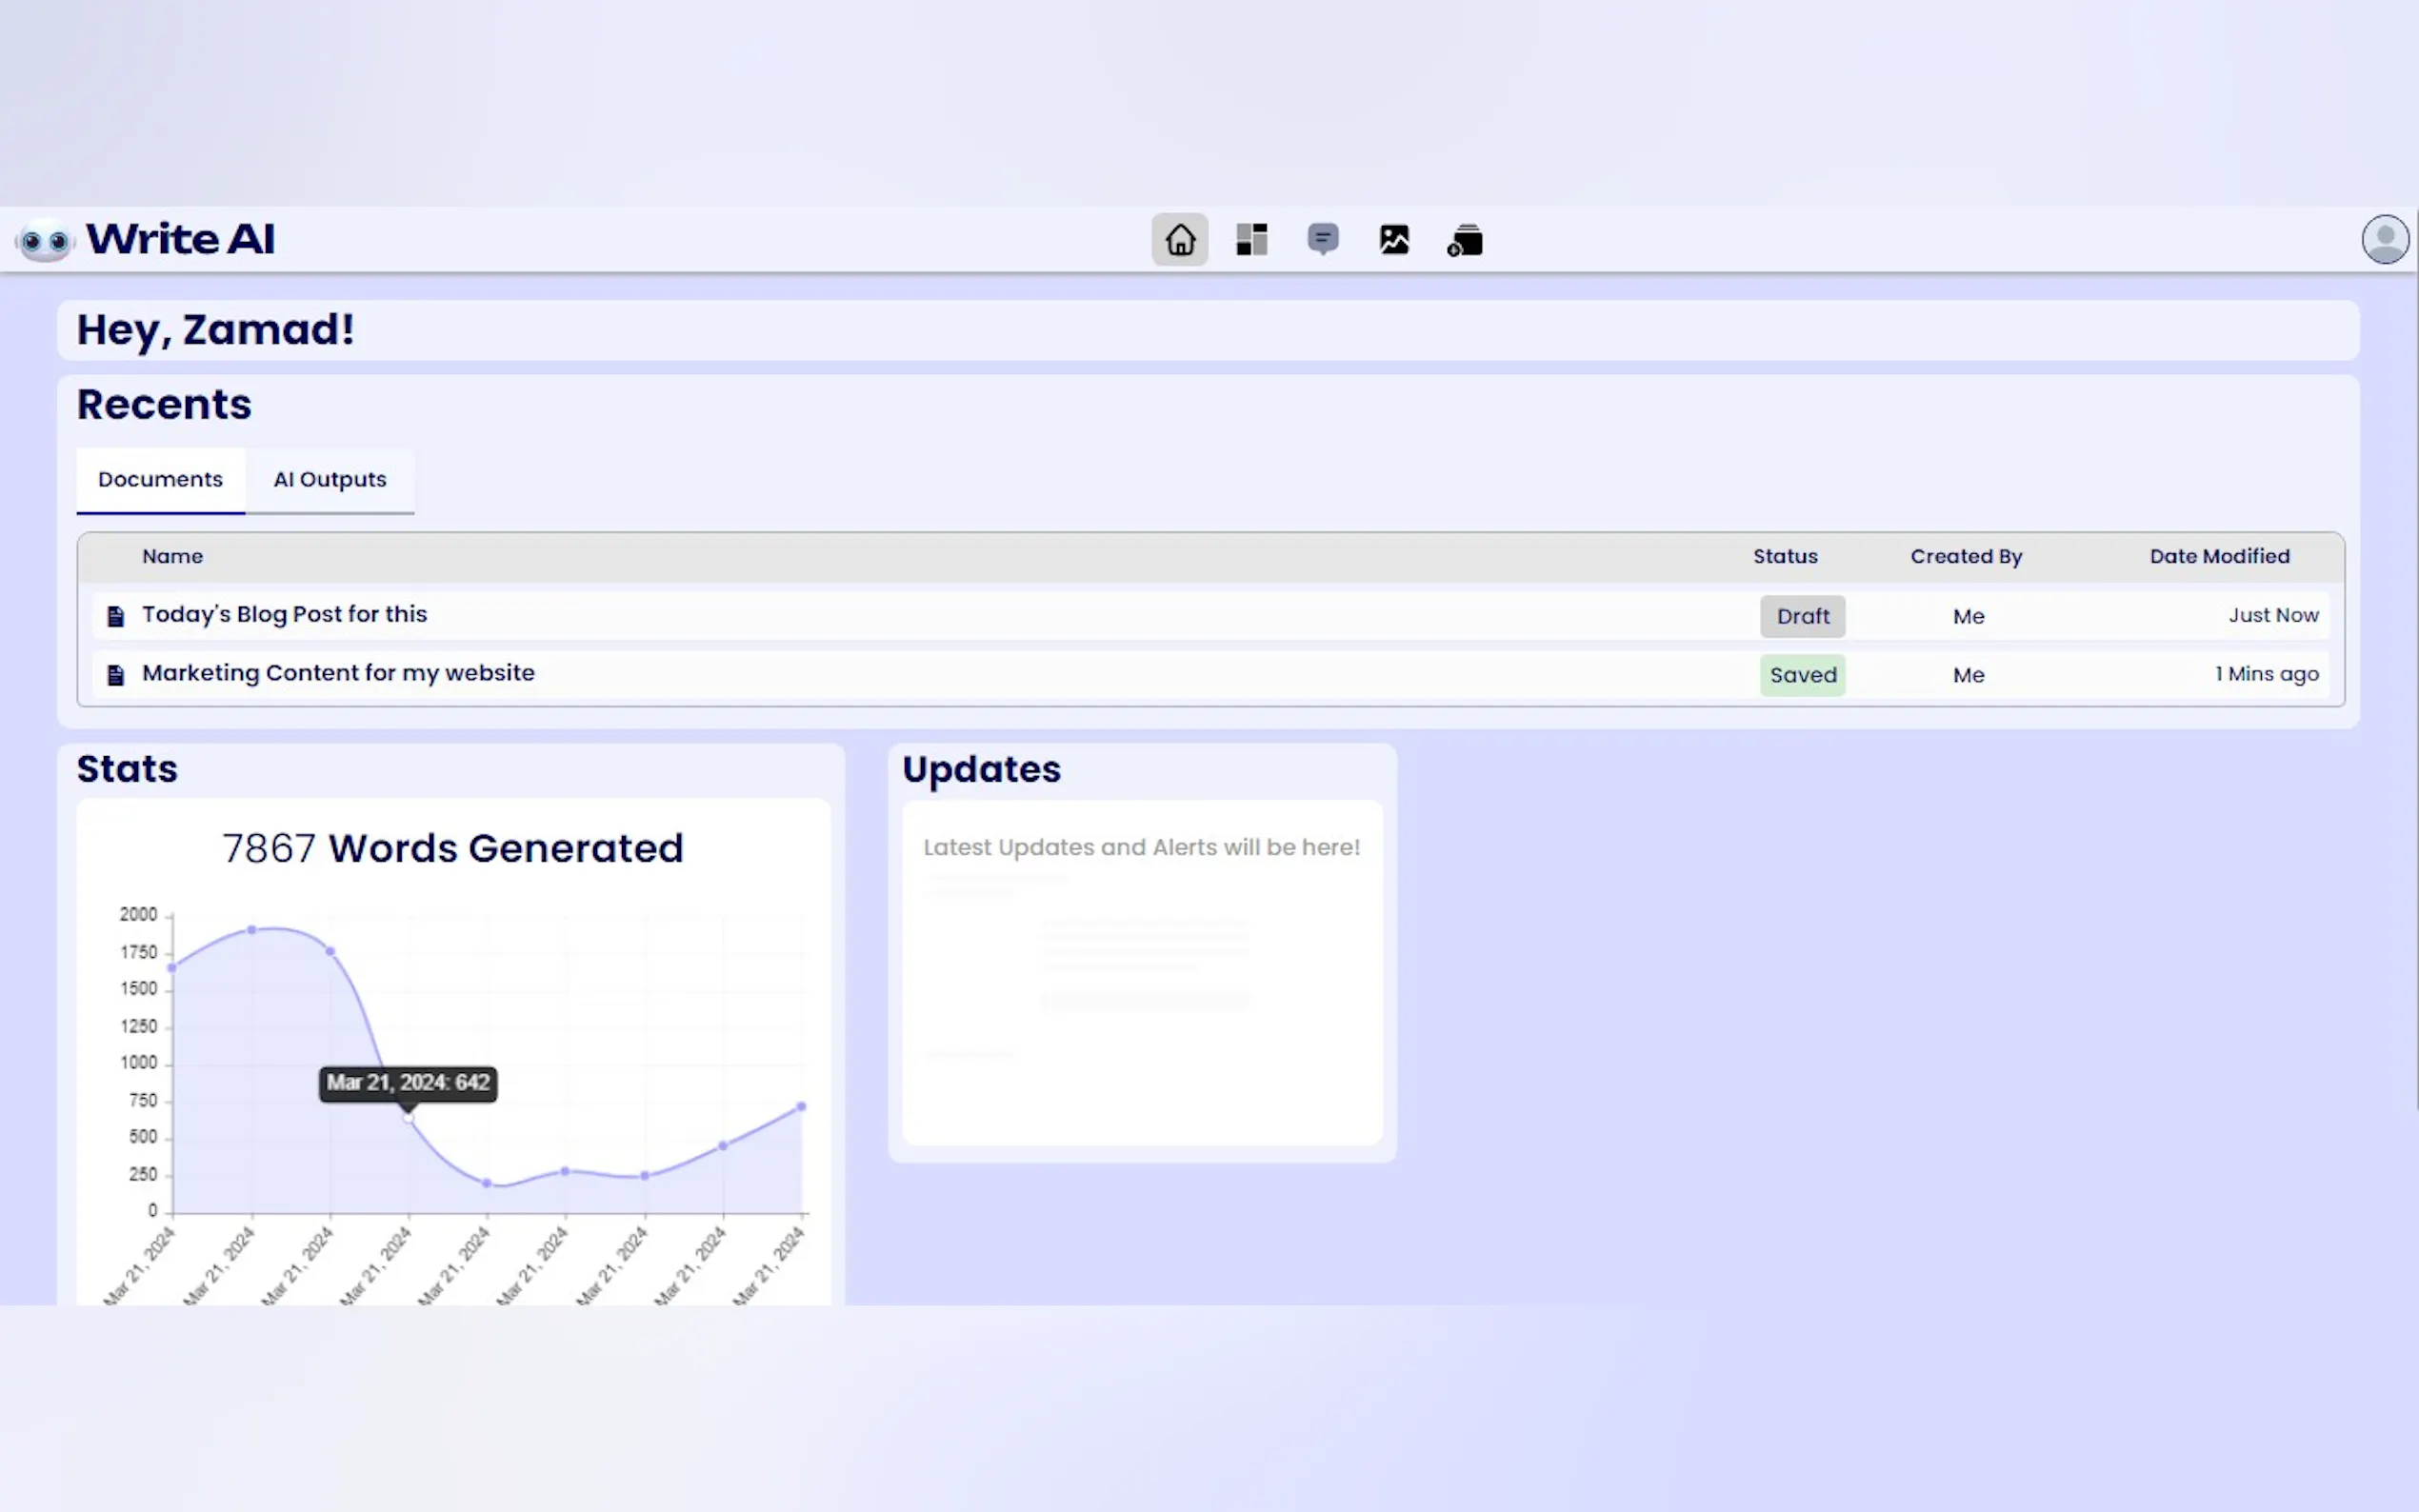Click the Name column header

click(x=172, y=557)
